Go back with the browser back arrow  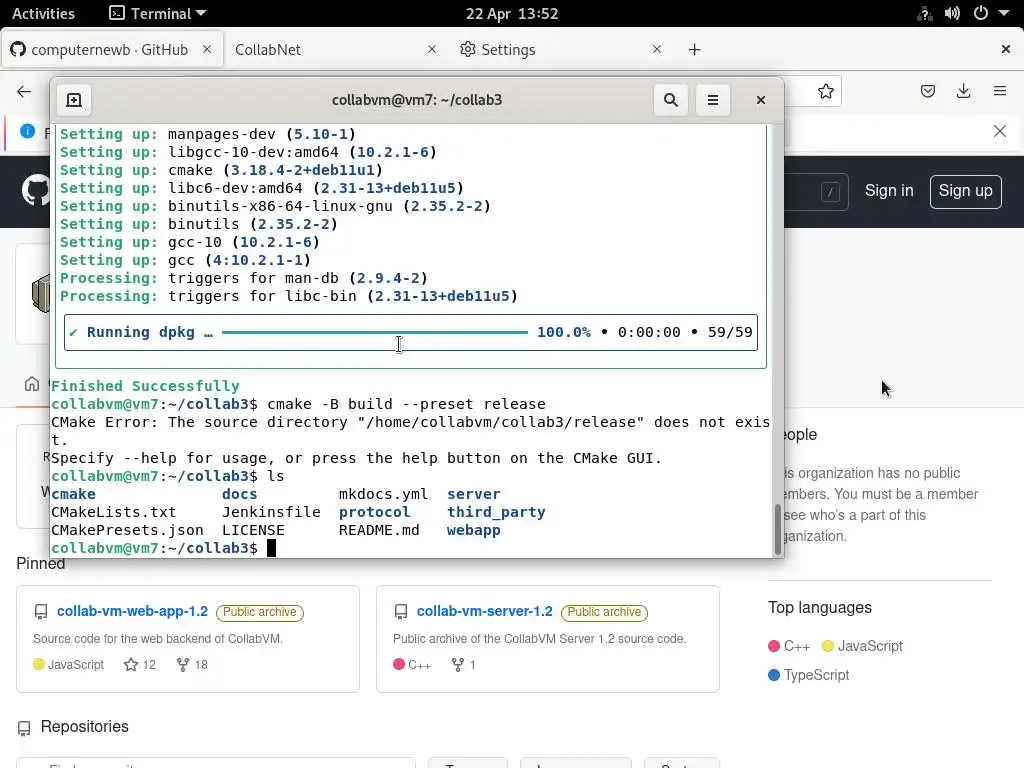24,91
